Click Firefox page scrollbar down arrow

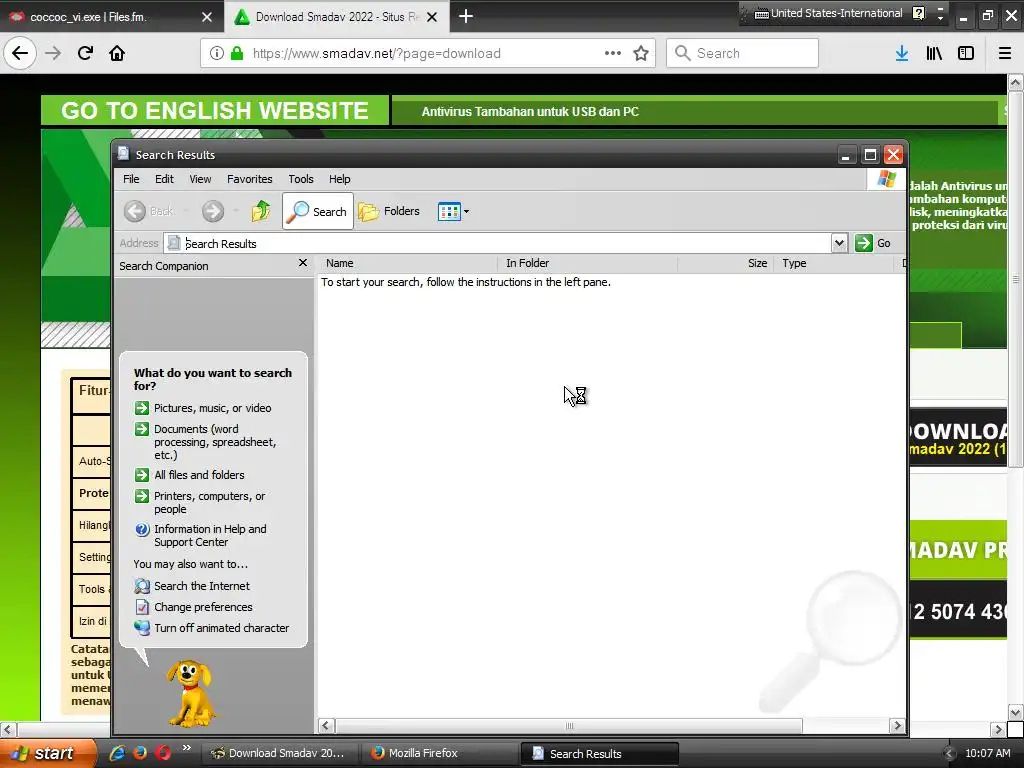pos(1015,712)
